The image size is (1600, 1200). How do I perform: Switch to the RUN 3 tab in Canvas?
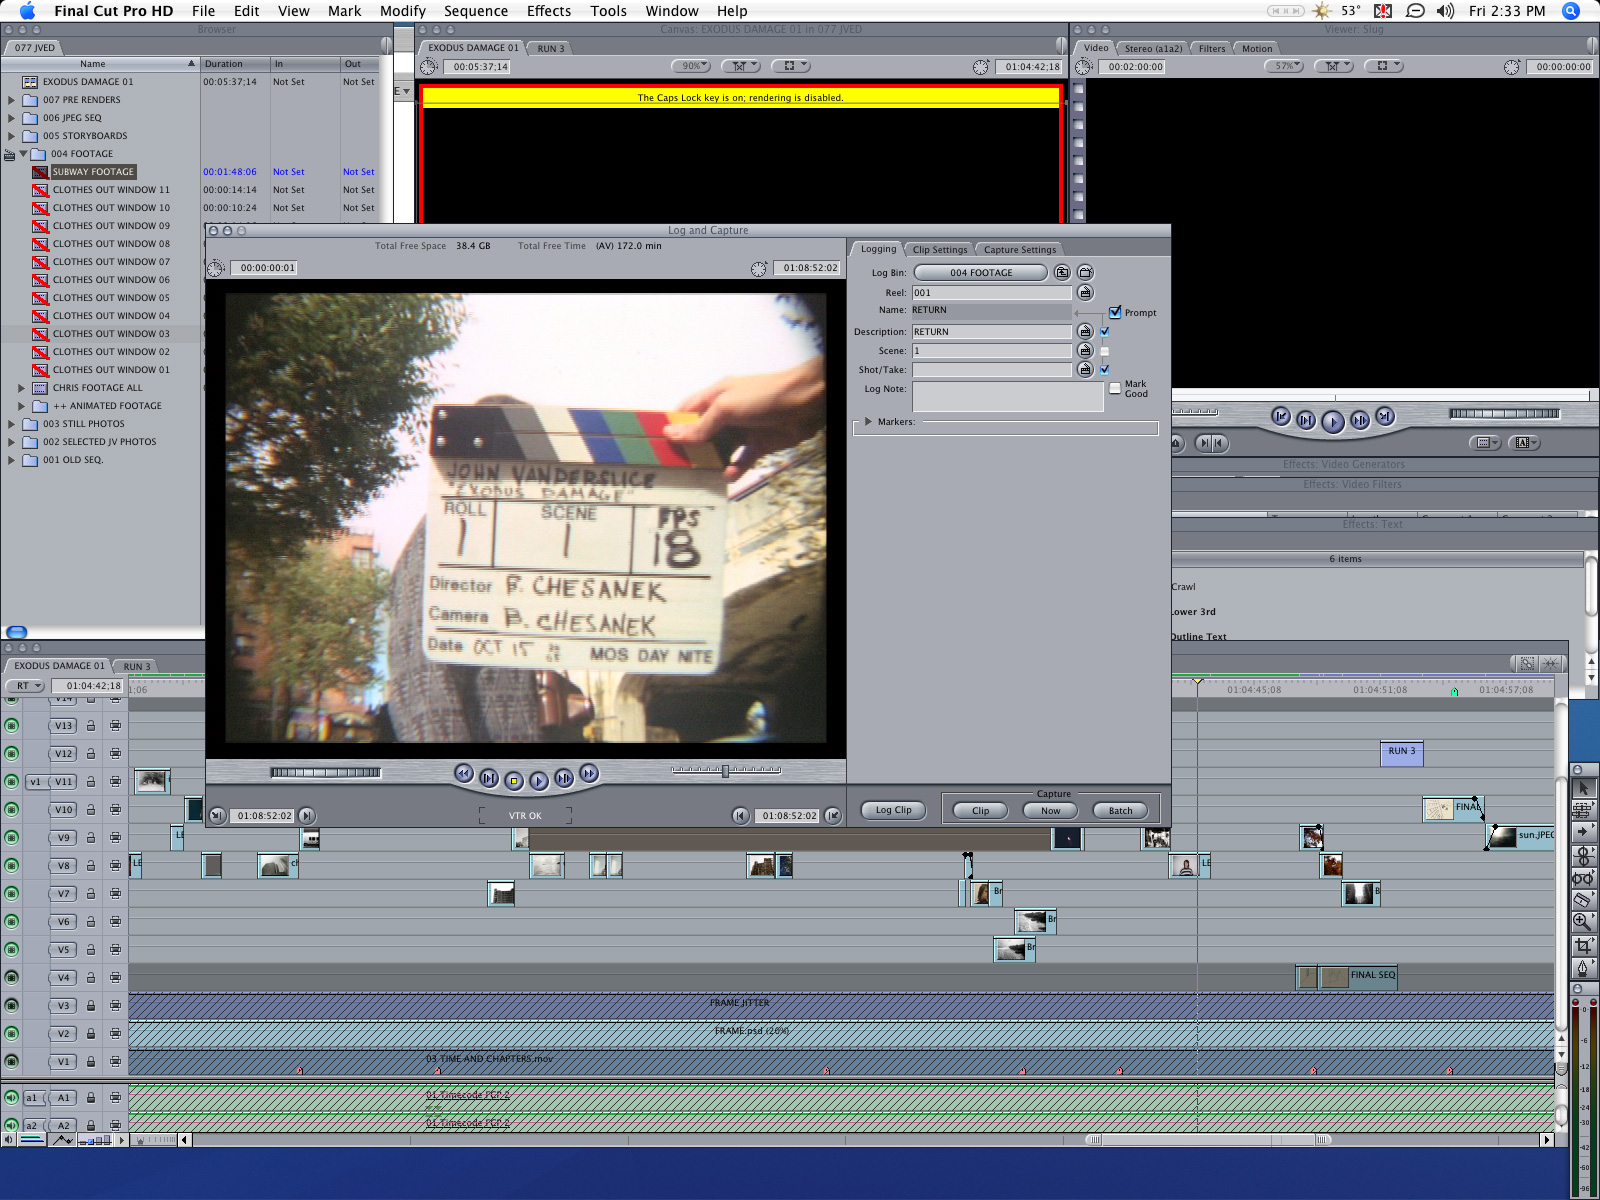(551, 48)
